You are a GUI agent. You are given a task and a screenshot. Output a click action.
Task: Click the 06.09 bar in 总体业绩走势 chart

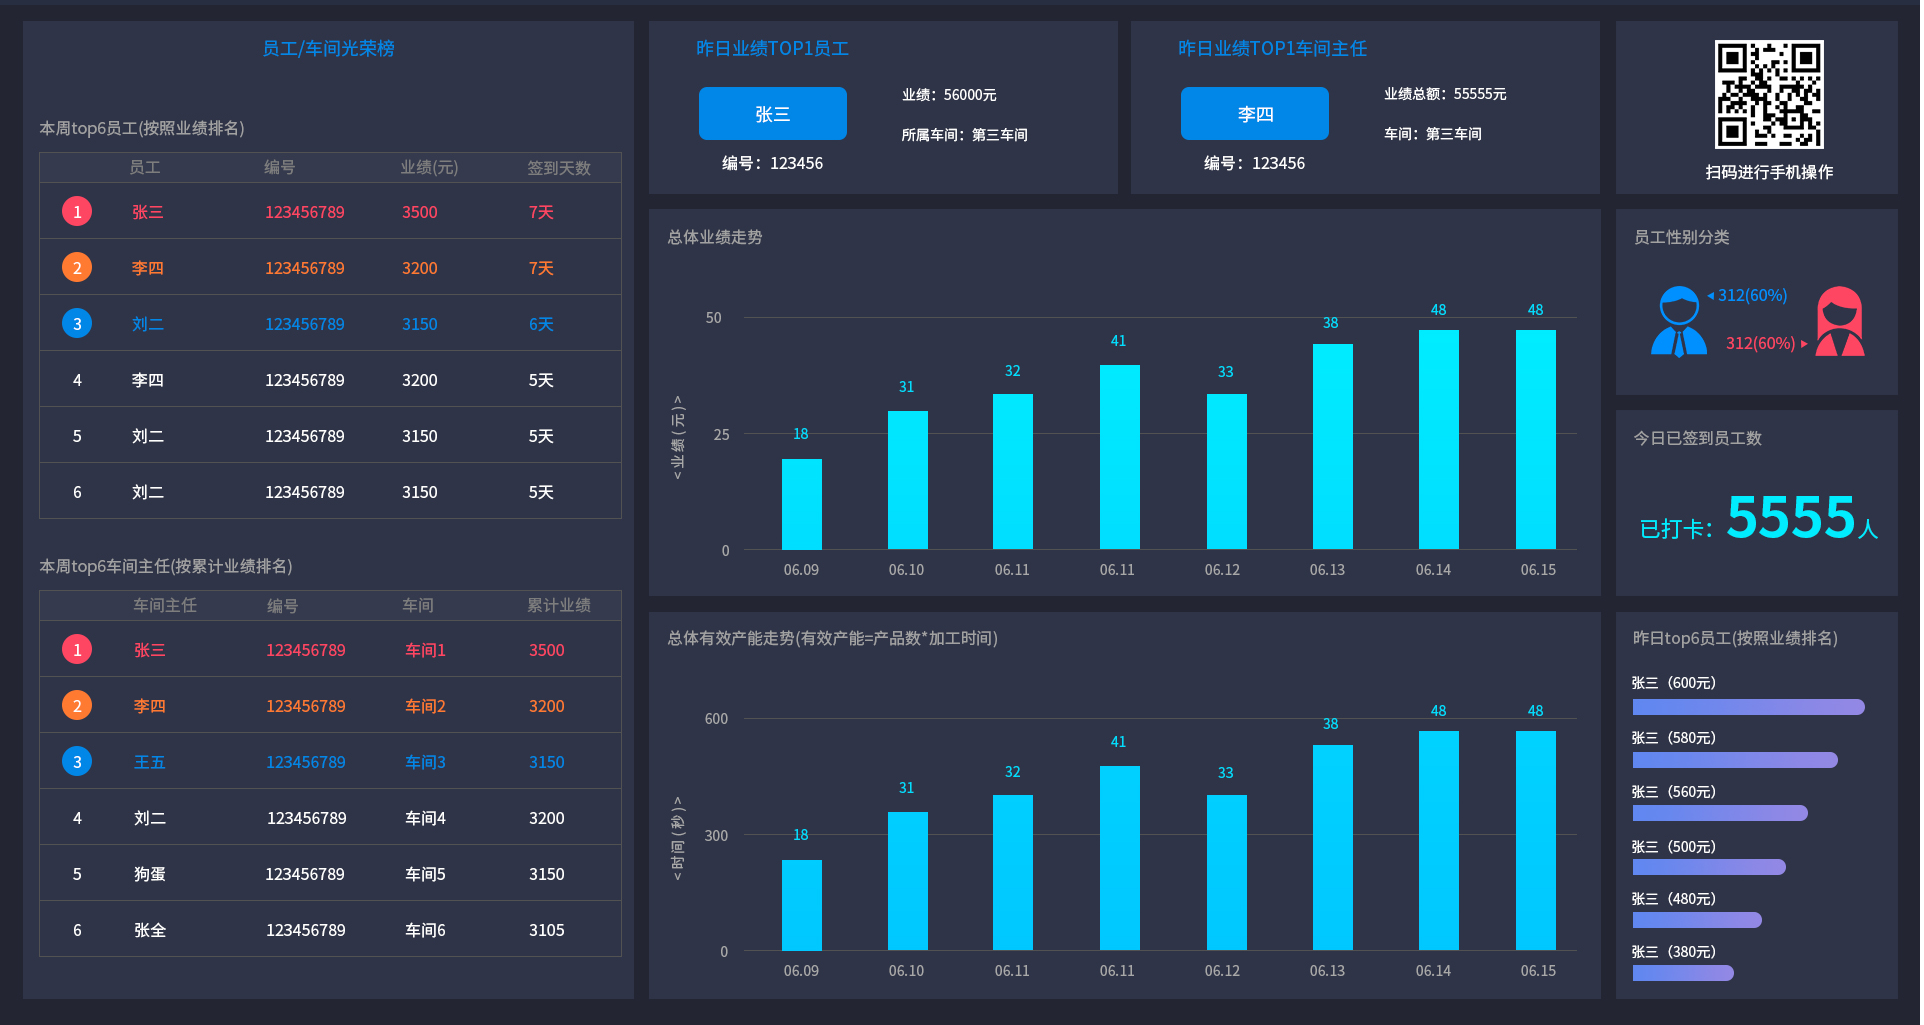pyautogui.click(x=801, y=504)
